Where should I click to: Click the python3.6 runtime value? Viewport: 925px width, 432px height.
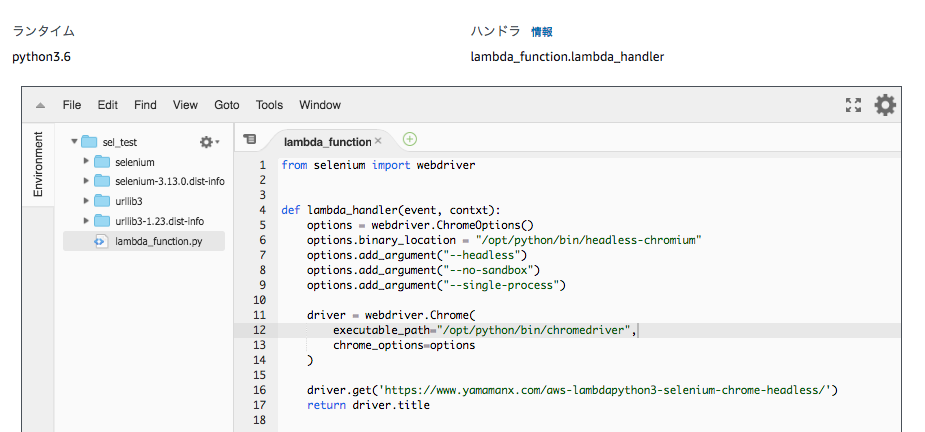click(x=41, y=57)
